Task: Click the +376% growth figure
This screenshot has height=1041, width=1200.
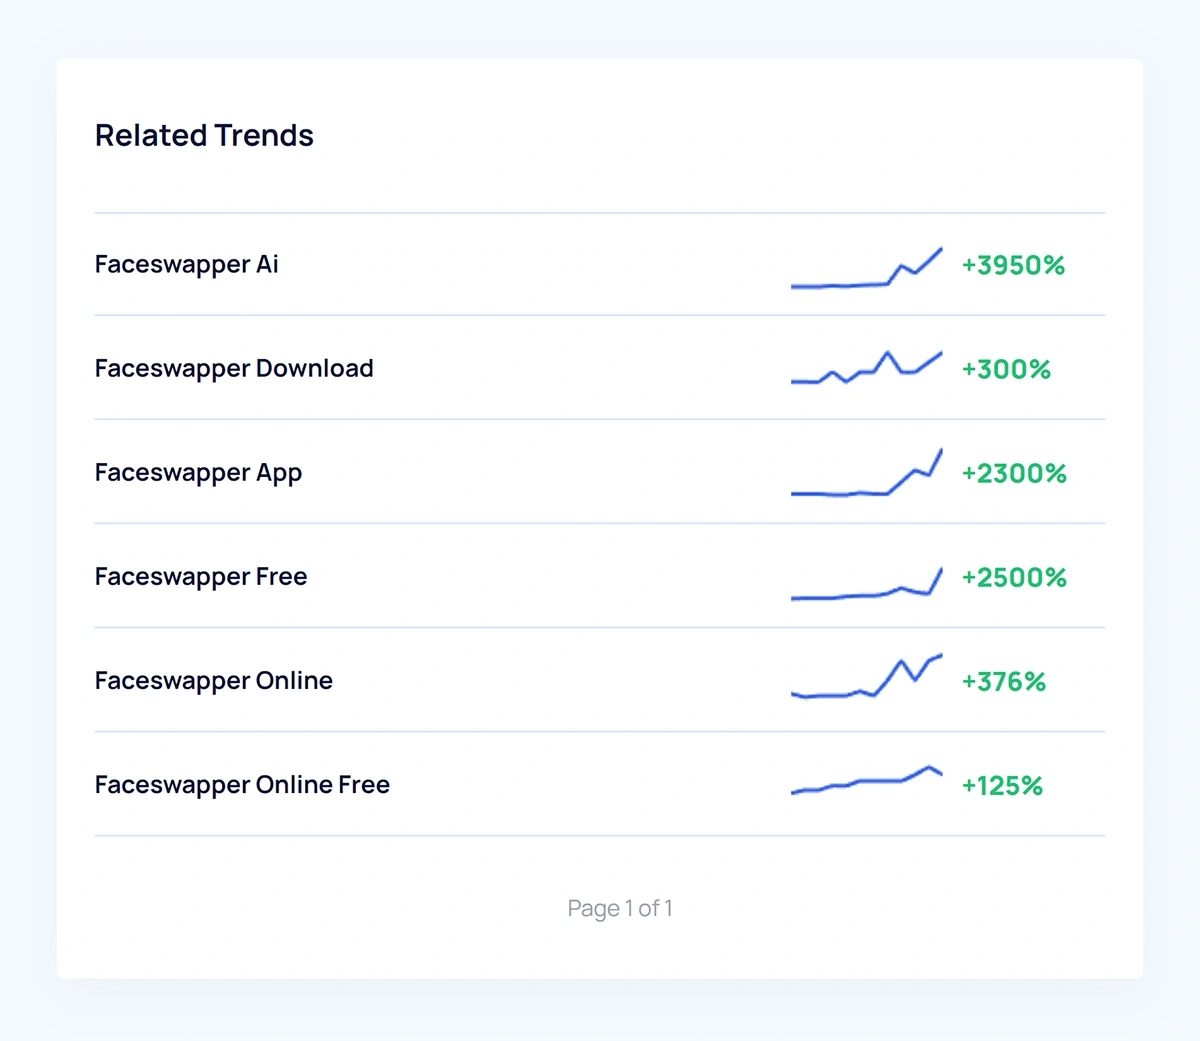Action: pos(1003,681)
